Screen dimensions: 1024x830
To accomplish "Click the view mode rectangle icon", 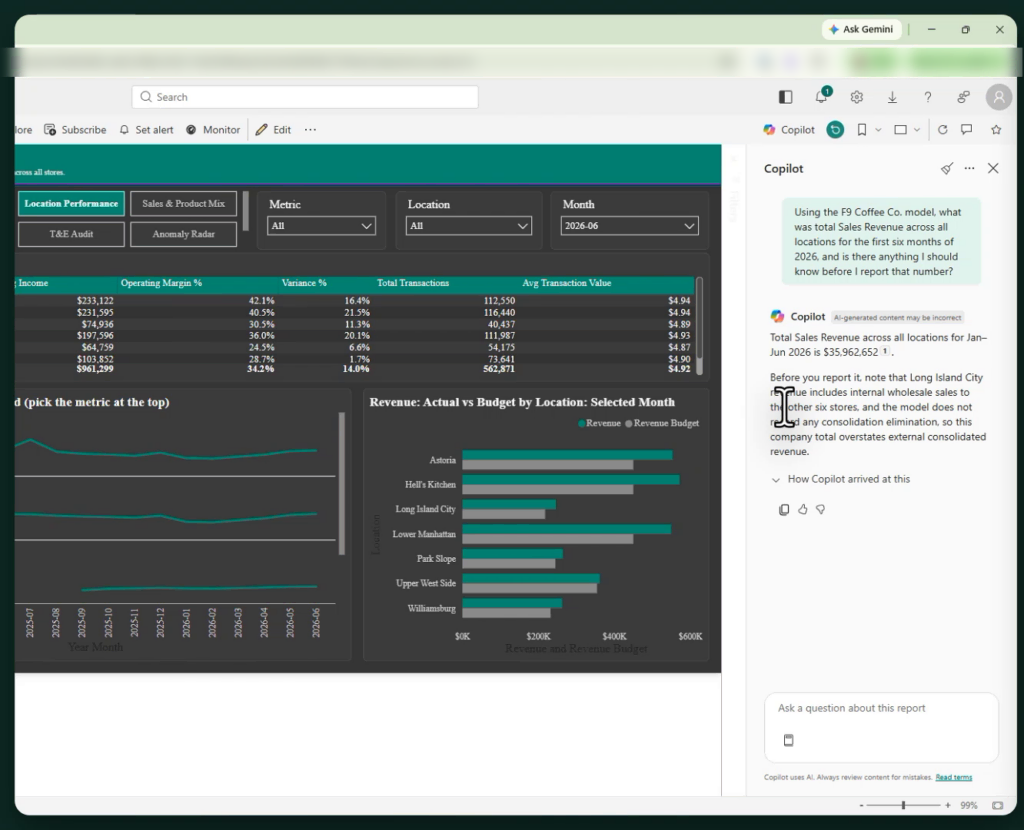I will point(901,130).
